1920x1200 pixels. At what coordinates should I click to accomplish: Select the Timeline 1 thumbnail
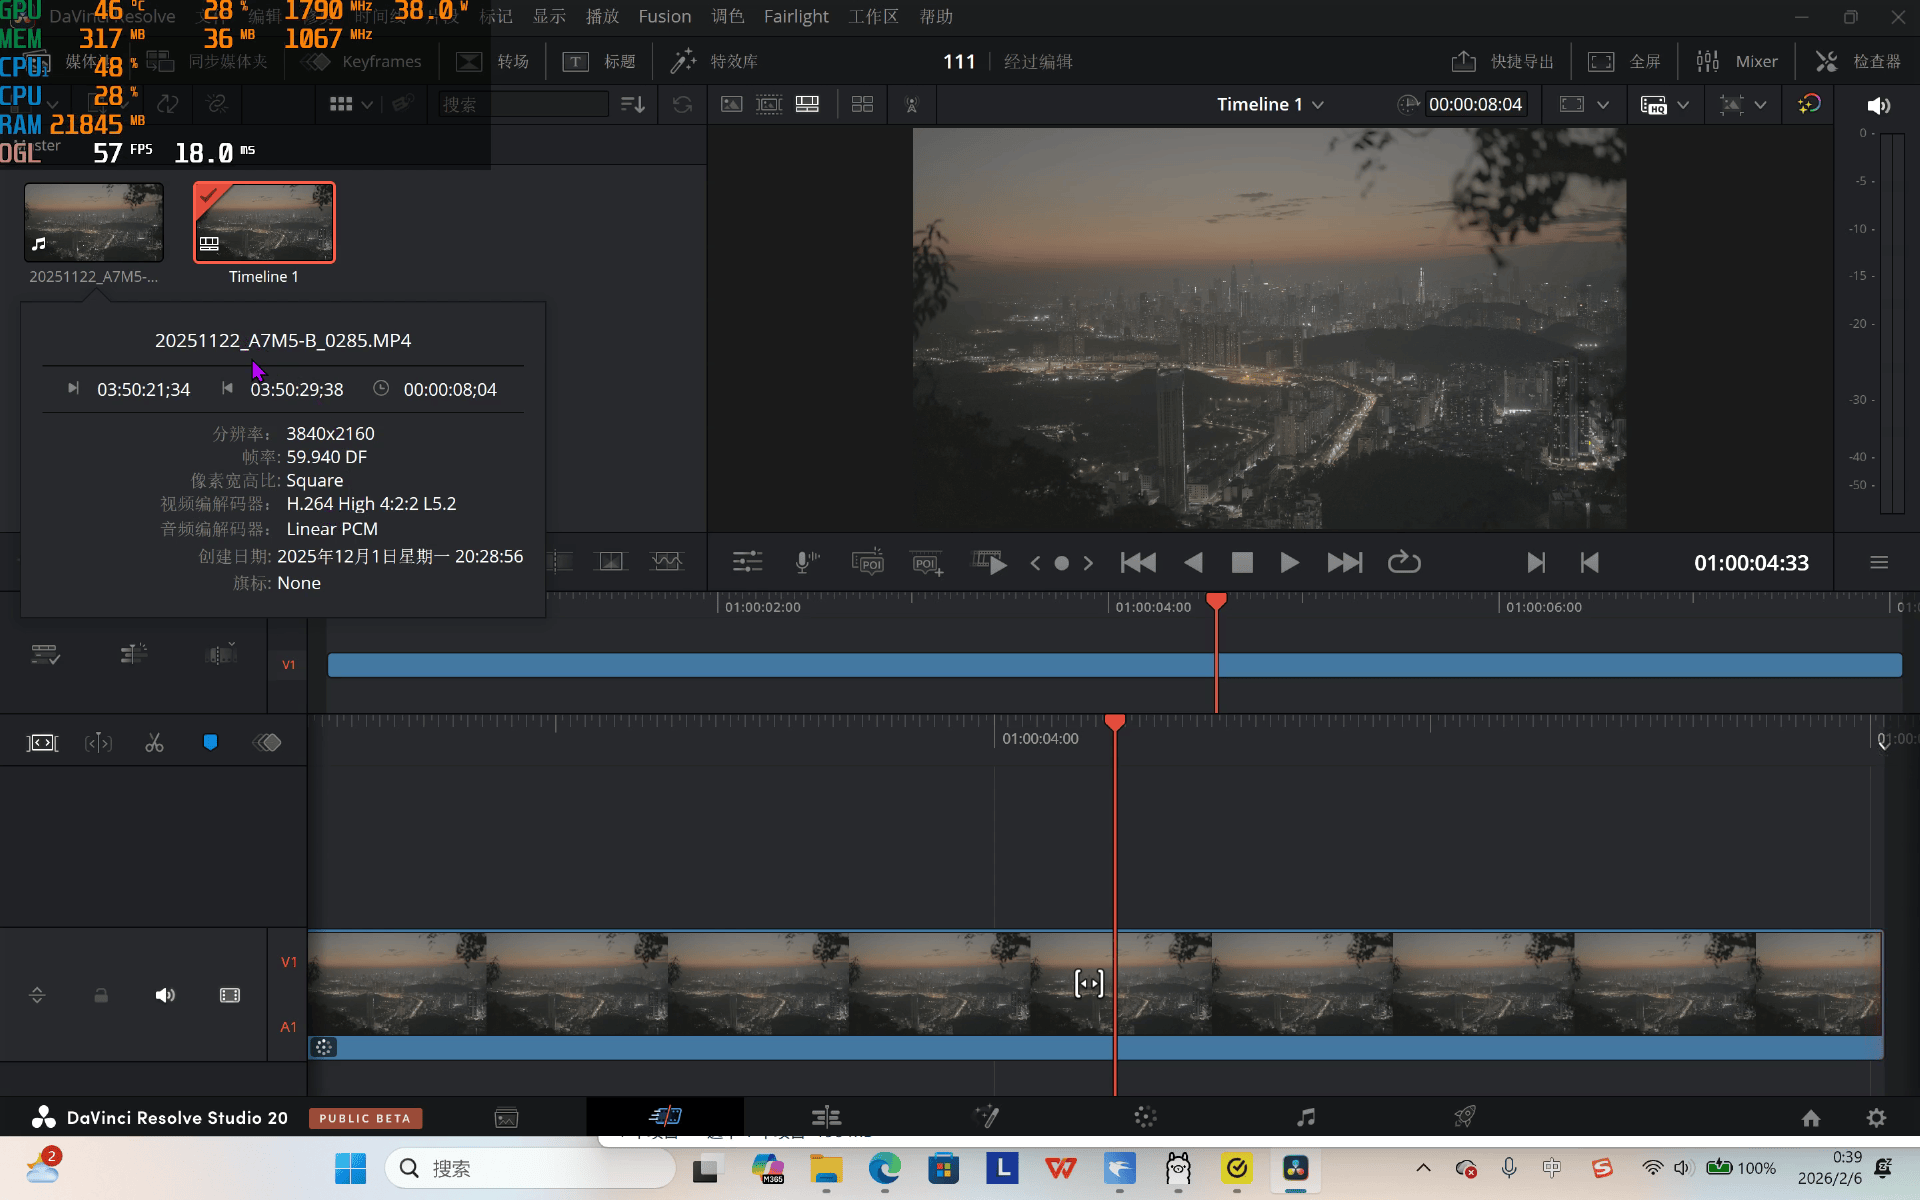click(264, 222)
